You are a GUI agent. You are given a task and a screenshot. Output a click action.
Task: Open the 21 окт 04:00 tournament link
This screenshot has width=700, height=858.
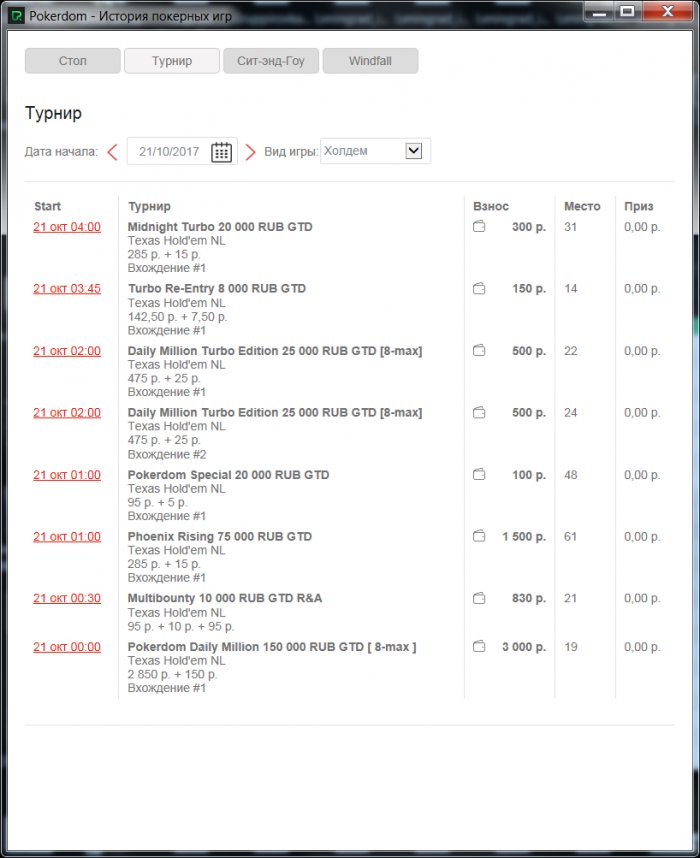67,227
